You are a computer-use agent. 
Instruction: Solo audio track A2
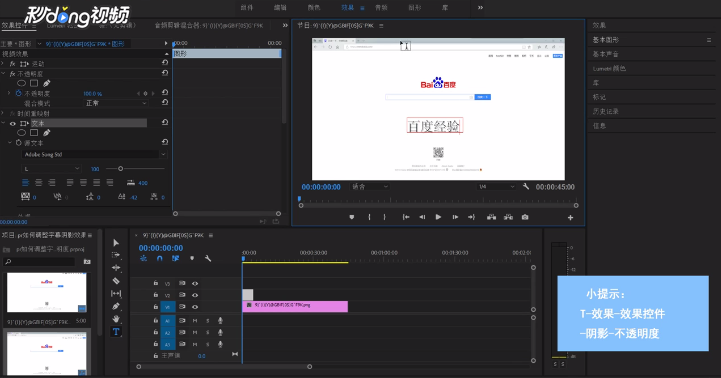tap(207, 332)
